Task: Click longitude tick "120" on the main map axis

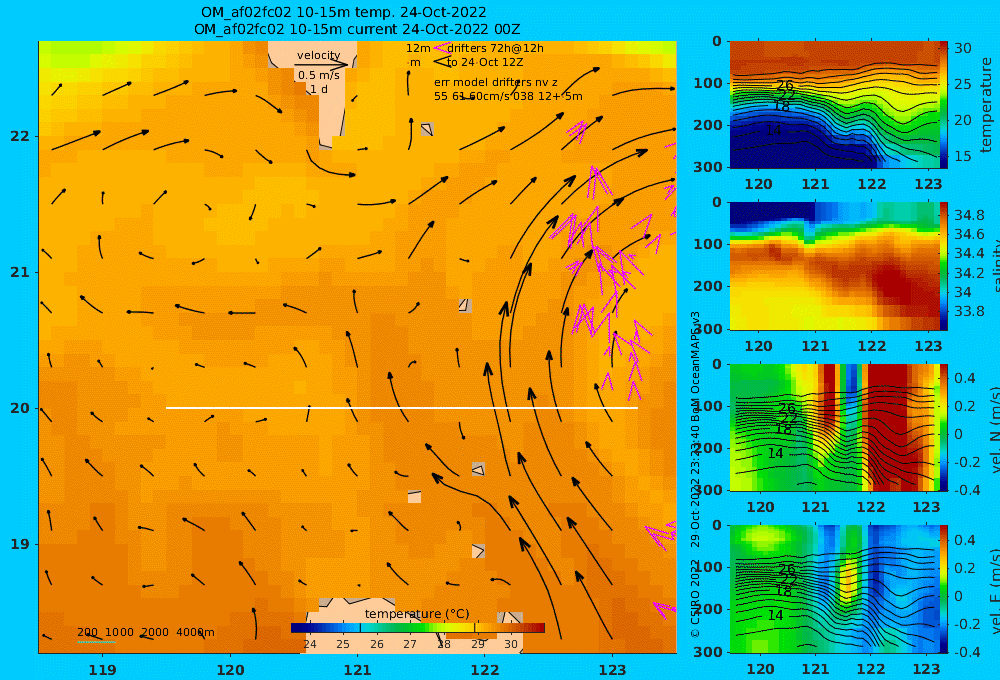Action: 230,670
